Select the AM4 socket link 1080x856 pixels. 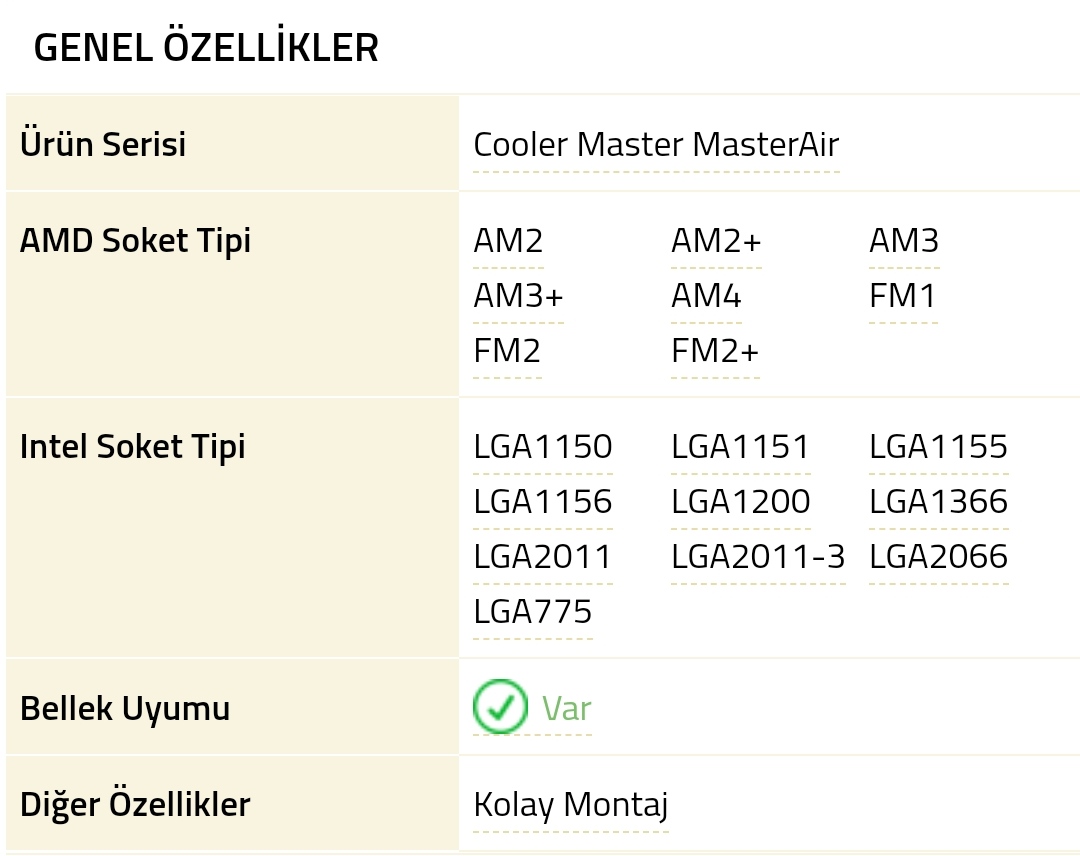pos(706,297)
